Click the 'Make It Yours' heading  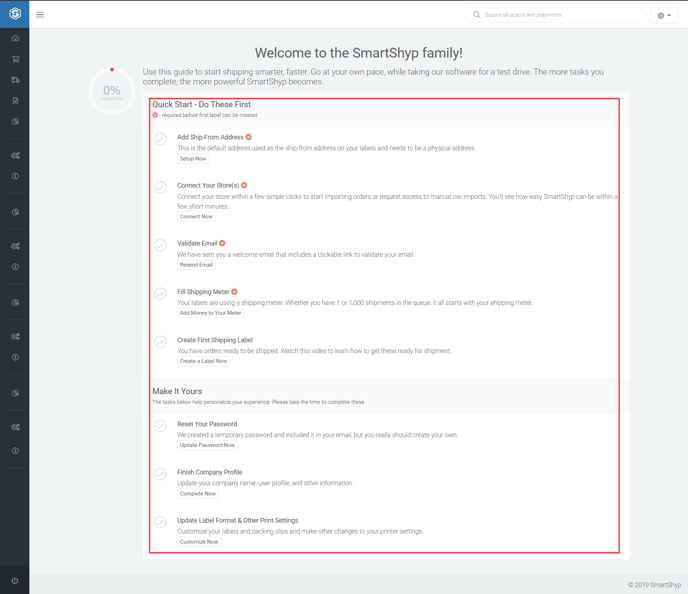177,391
